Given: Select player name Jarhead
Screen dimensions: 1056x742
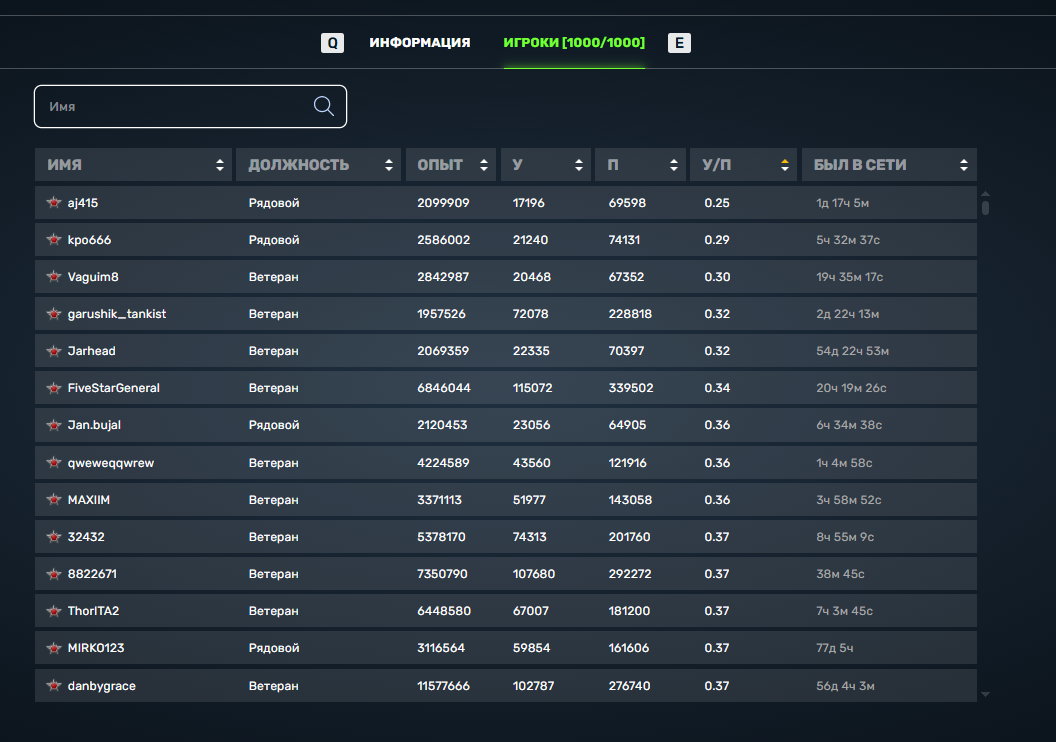Looking at the screenshot, I should pos(92,351).
